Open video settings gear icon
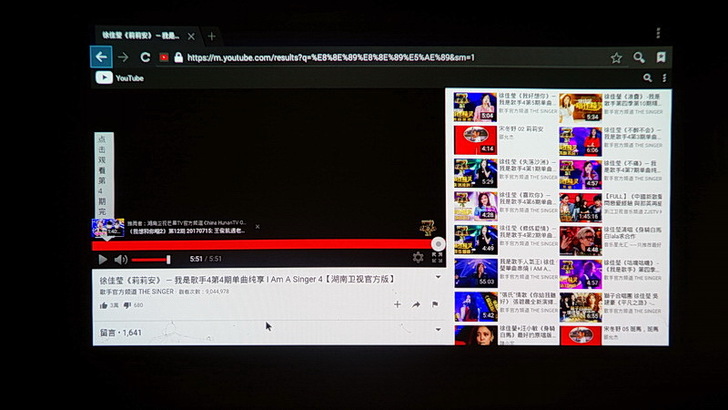Viewport: 728px width, 410px height. click(418, 257)
